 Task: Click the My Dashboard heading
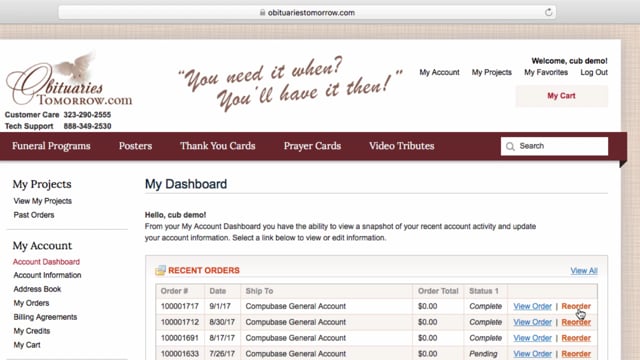[186, 184]
